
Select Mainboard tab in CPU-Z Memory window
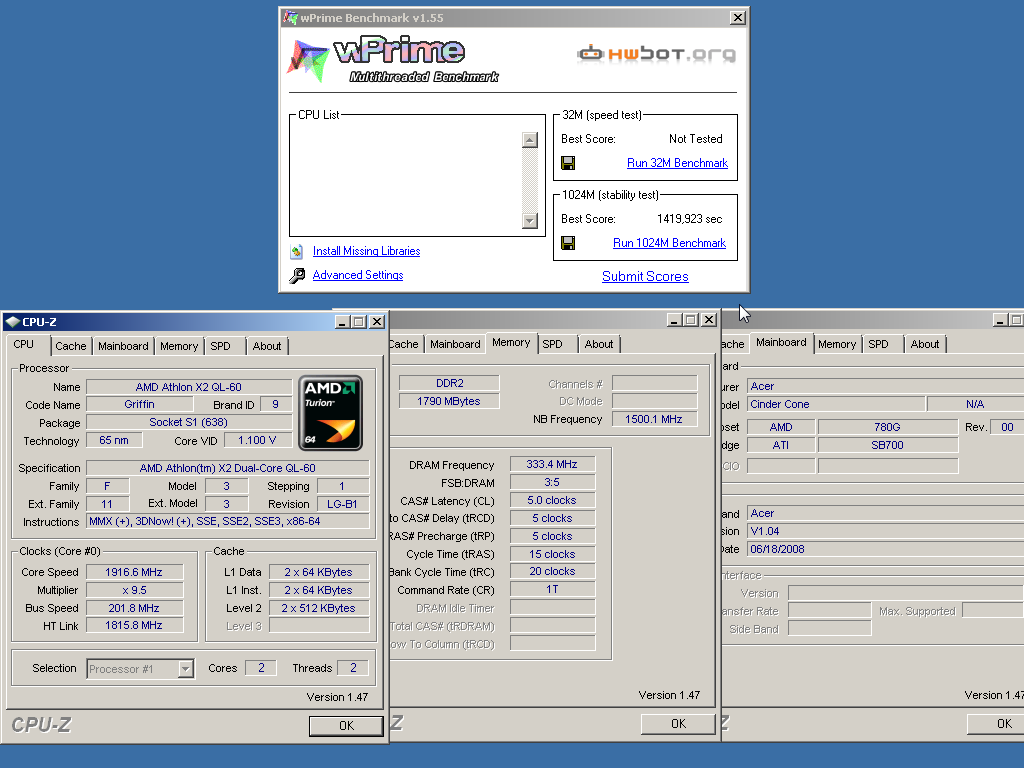click(455, 344)
